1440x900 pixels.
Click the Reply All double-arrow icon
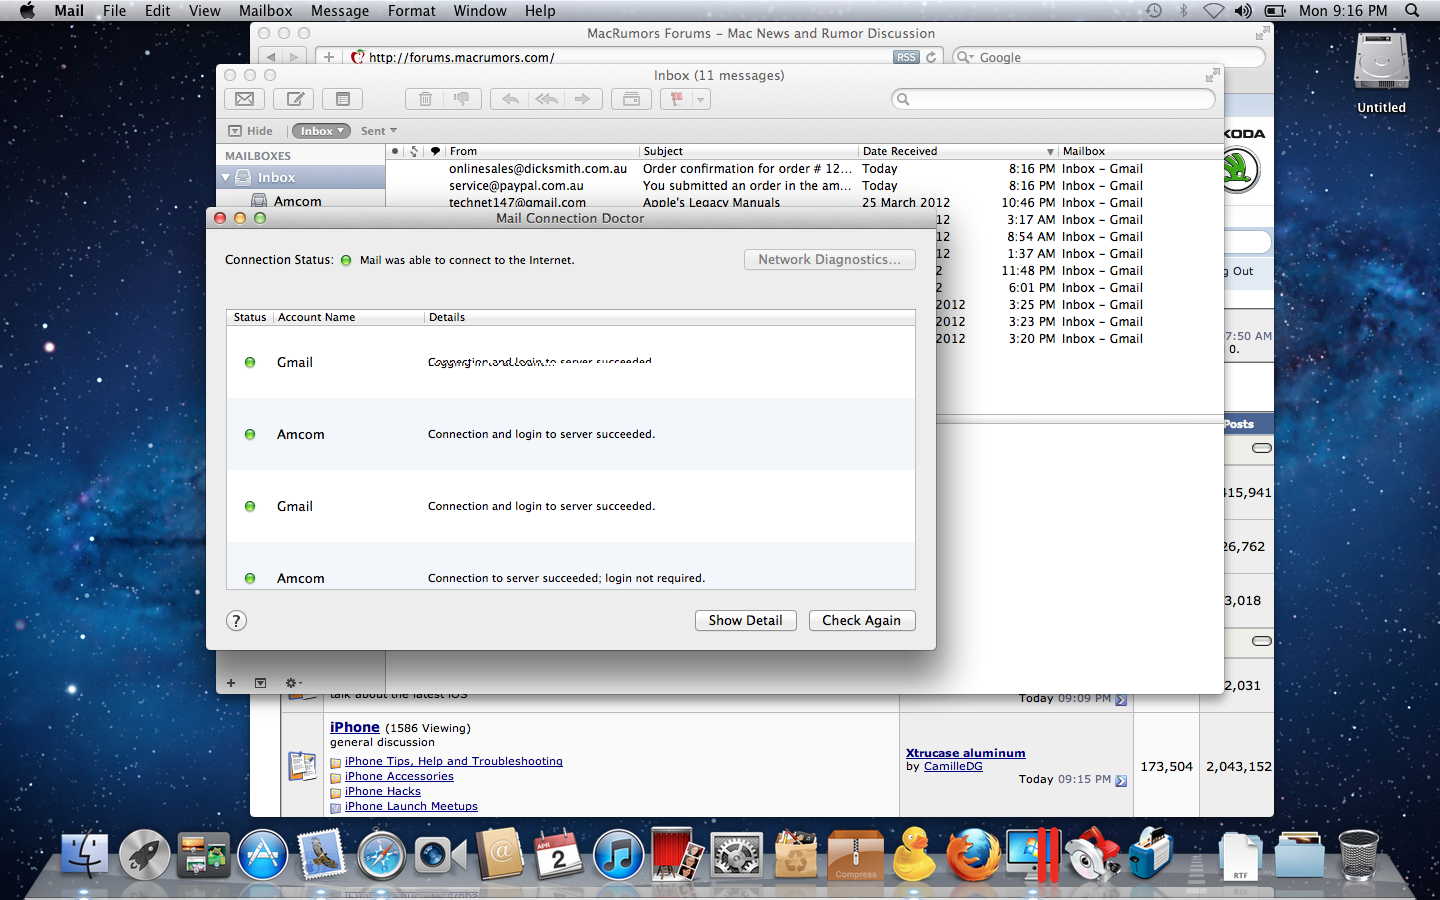click(546, 99)
